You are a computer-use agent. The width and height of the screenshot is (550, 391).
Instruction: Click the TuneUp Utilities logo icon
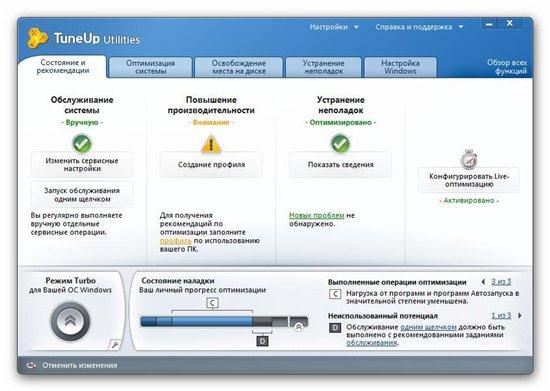[x=37, y=38]
